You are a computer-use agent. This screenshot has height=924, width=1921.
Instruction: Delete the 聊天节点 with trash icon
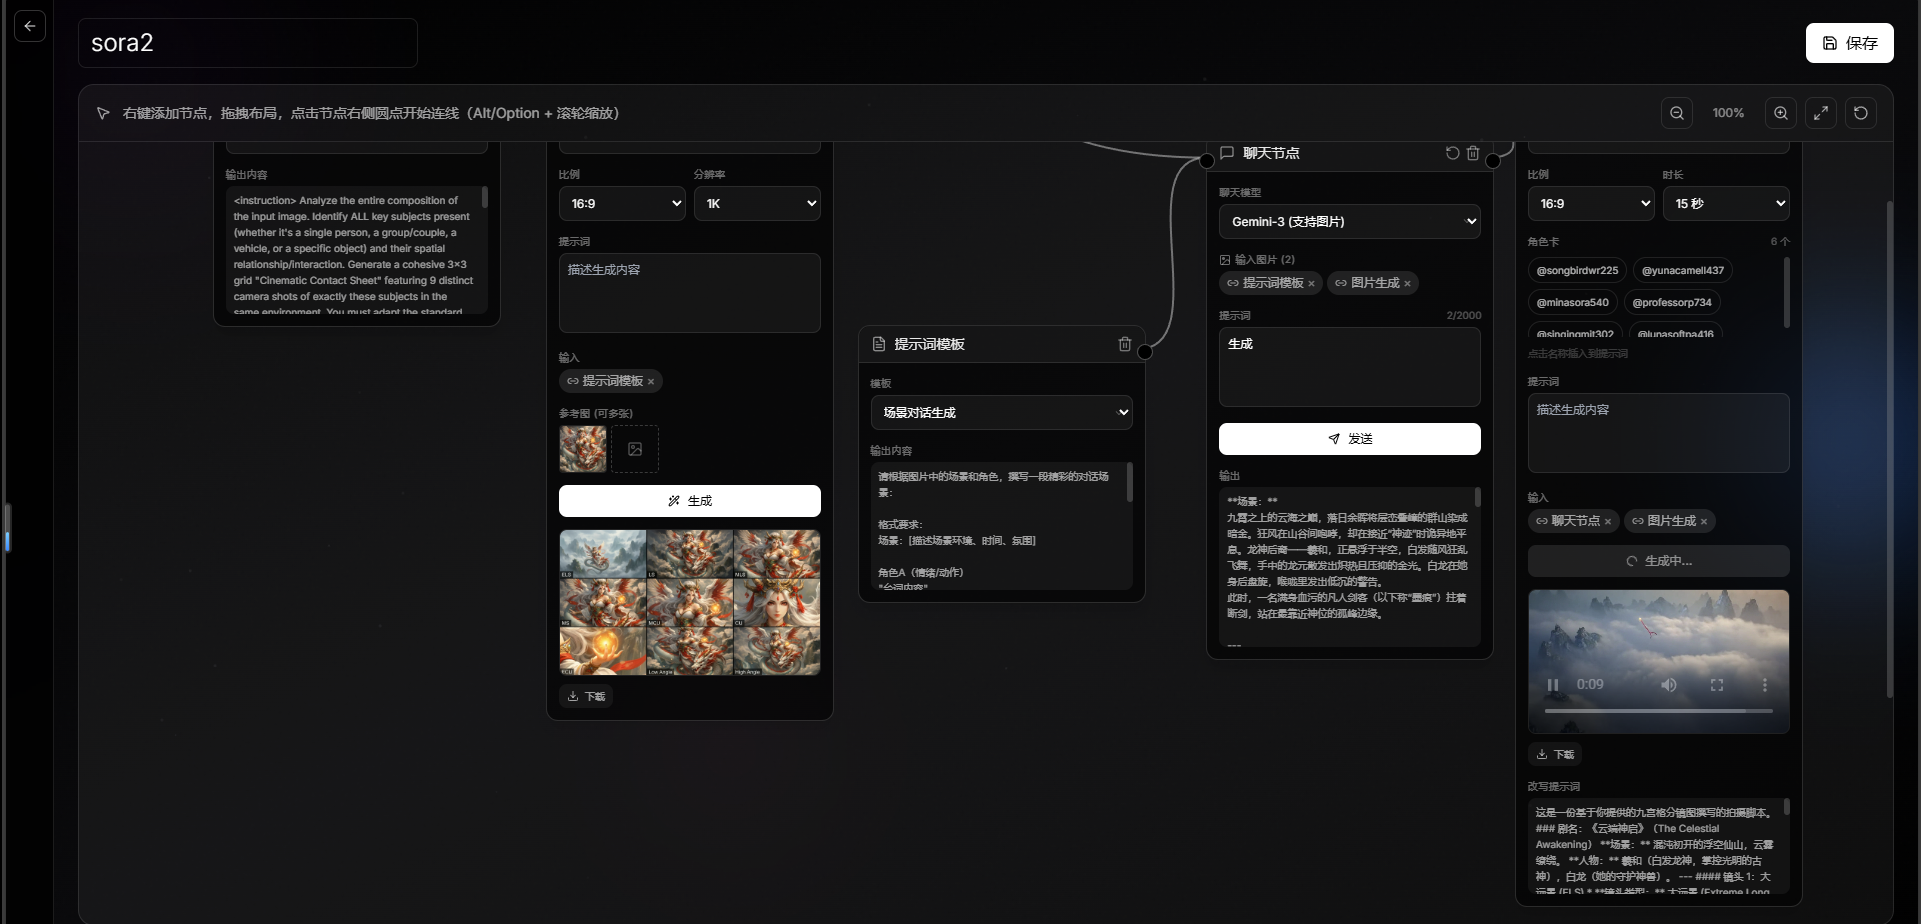point(1473,153)
